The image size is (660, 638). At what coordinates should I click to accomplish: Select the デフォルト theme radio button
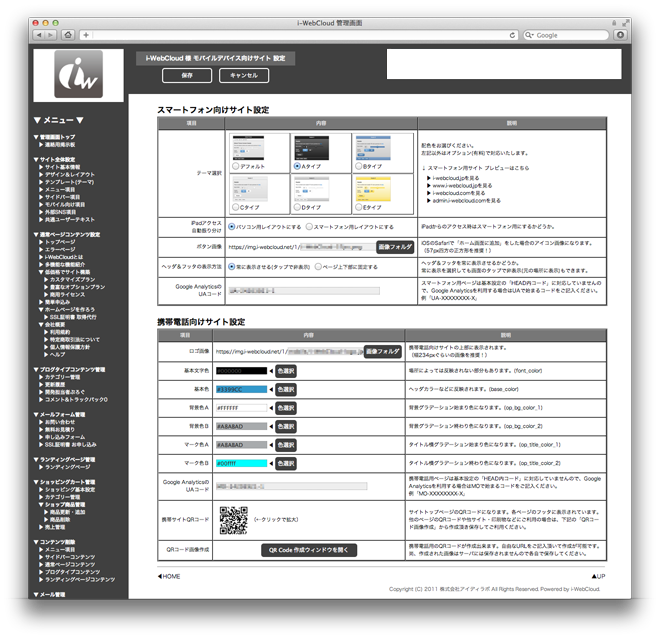(236, 167)
